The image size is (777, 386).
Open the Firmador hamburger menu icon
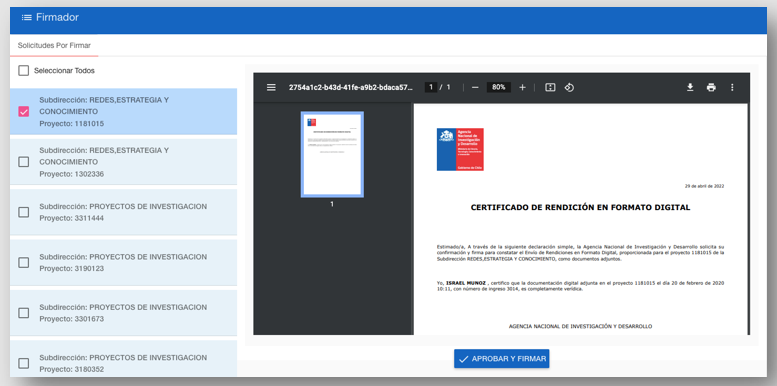(26, 18)
